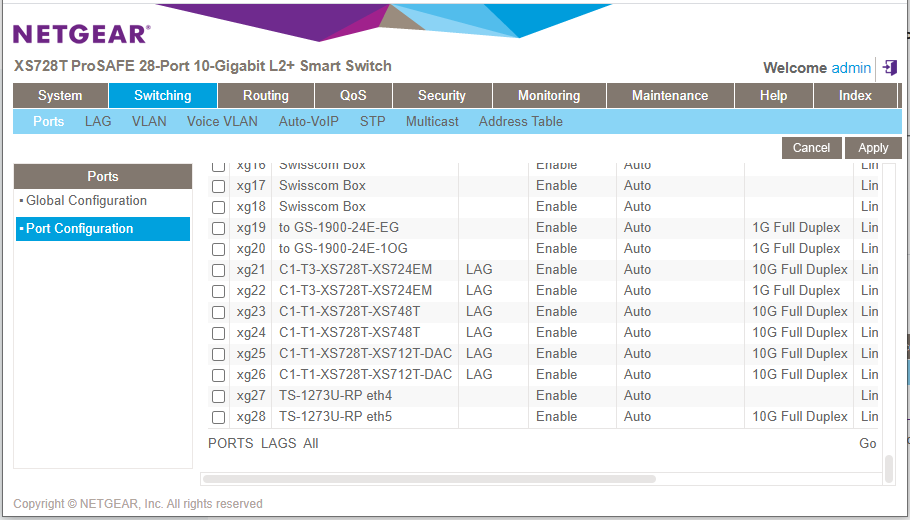Show the LAGS port list

pyautogui.click(x=278, y=443)
